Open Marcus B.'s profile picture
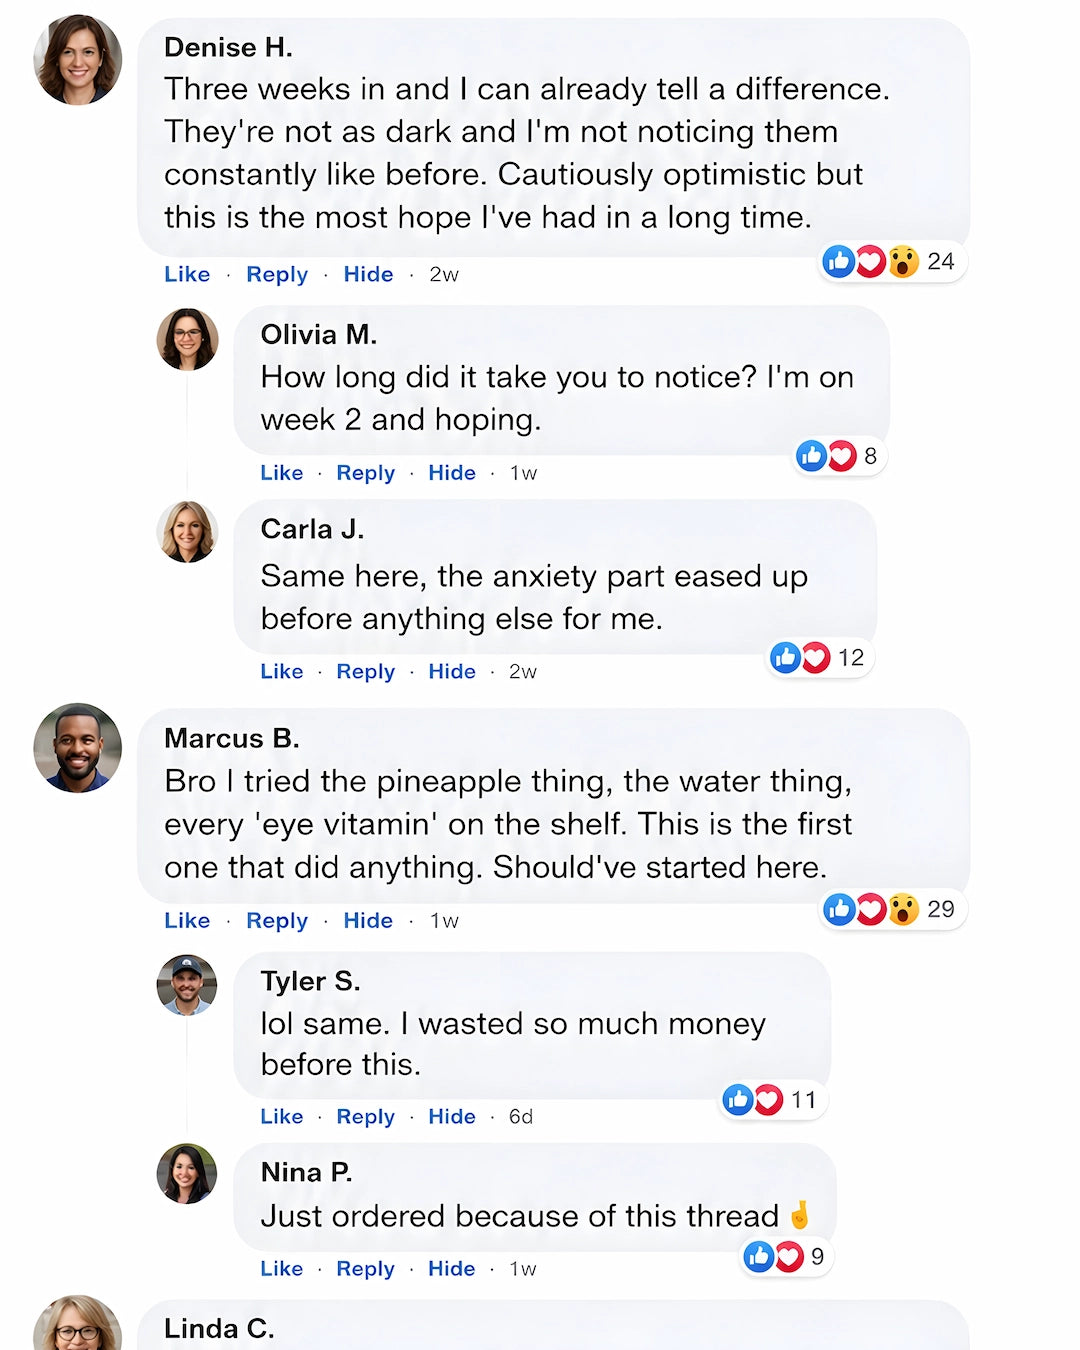Screen dimensions: 1080x1350 tap(78, 748)
